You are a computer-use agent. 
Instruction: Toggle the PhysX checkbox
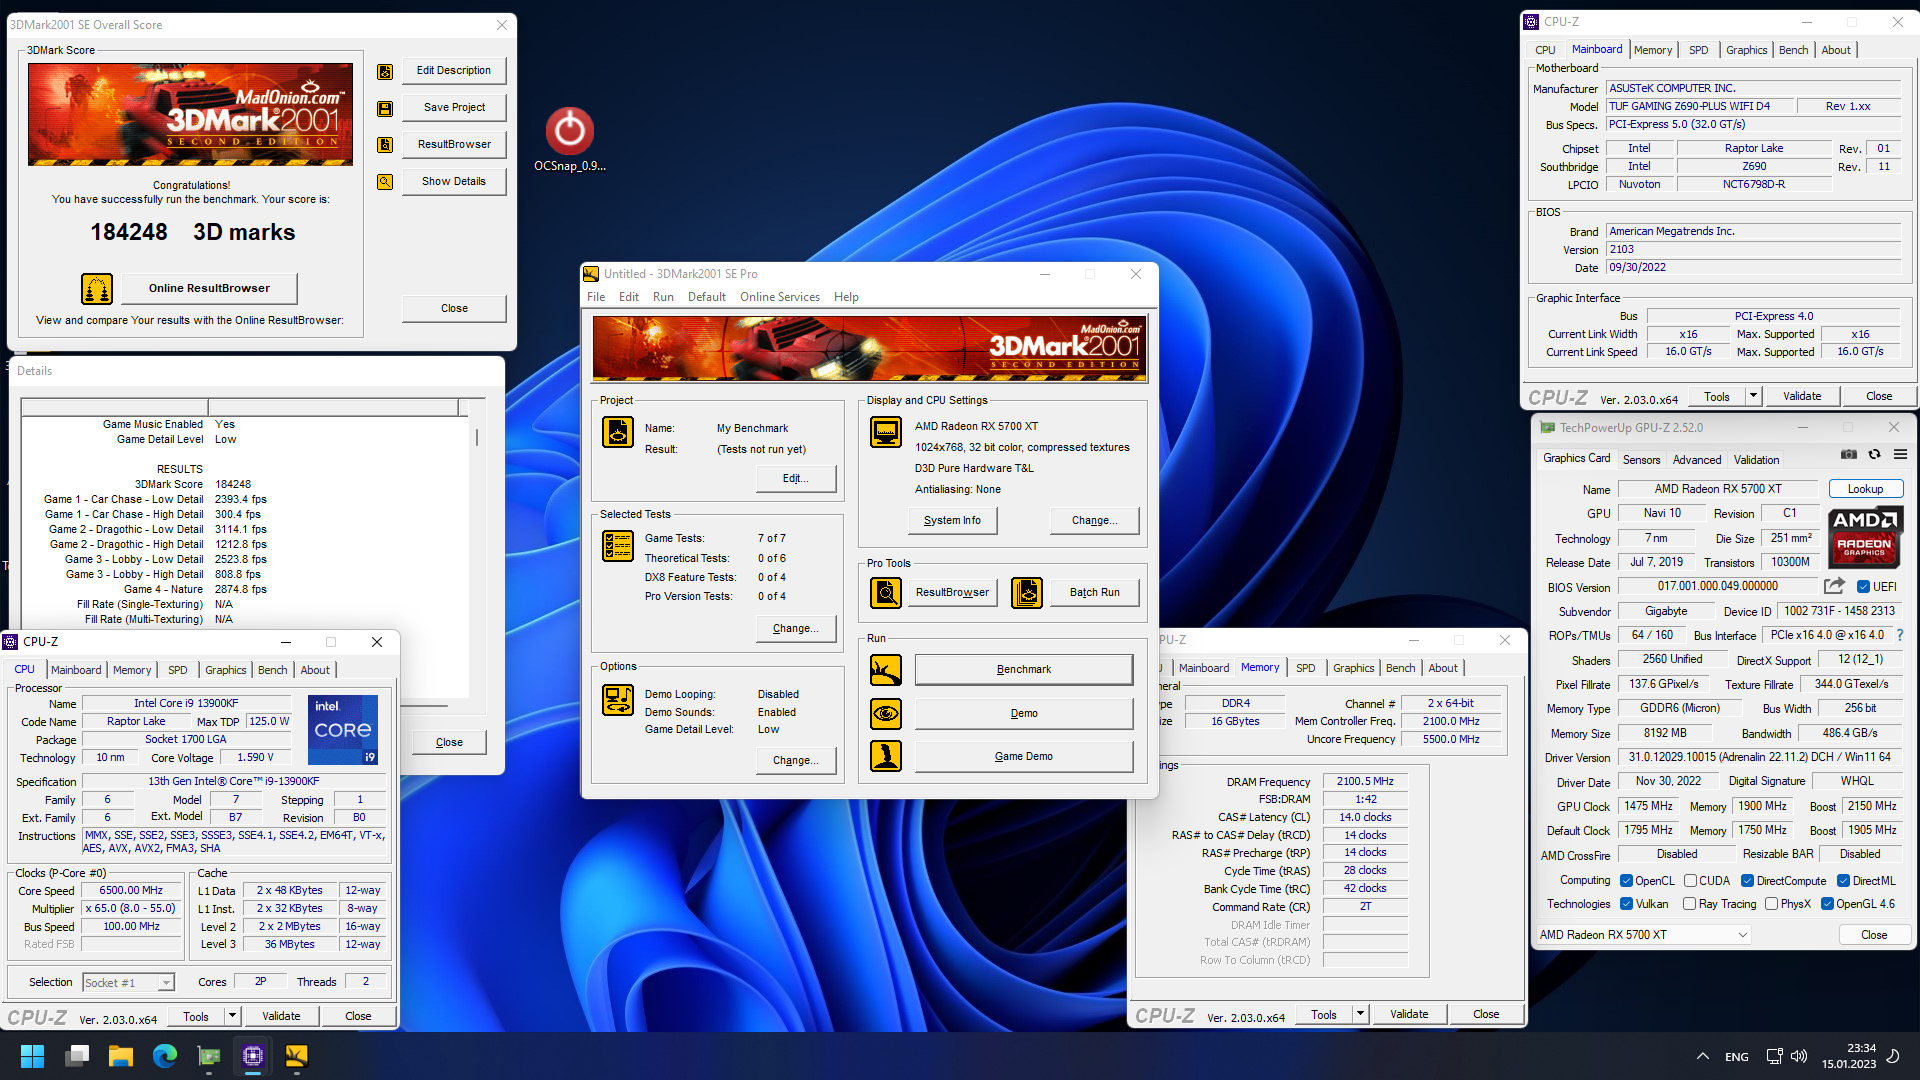tap(1771, 904)
